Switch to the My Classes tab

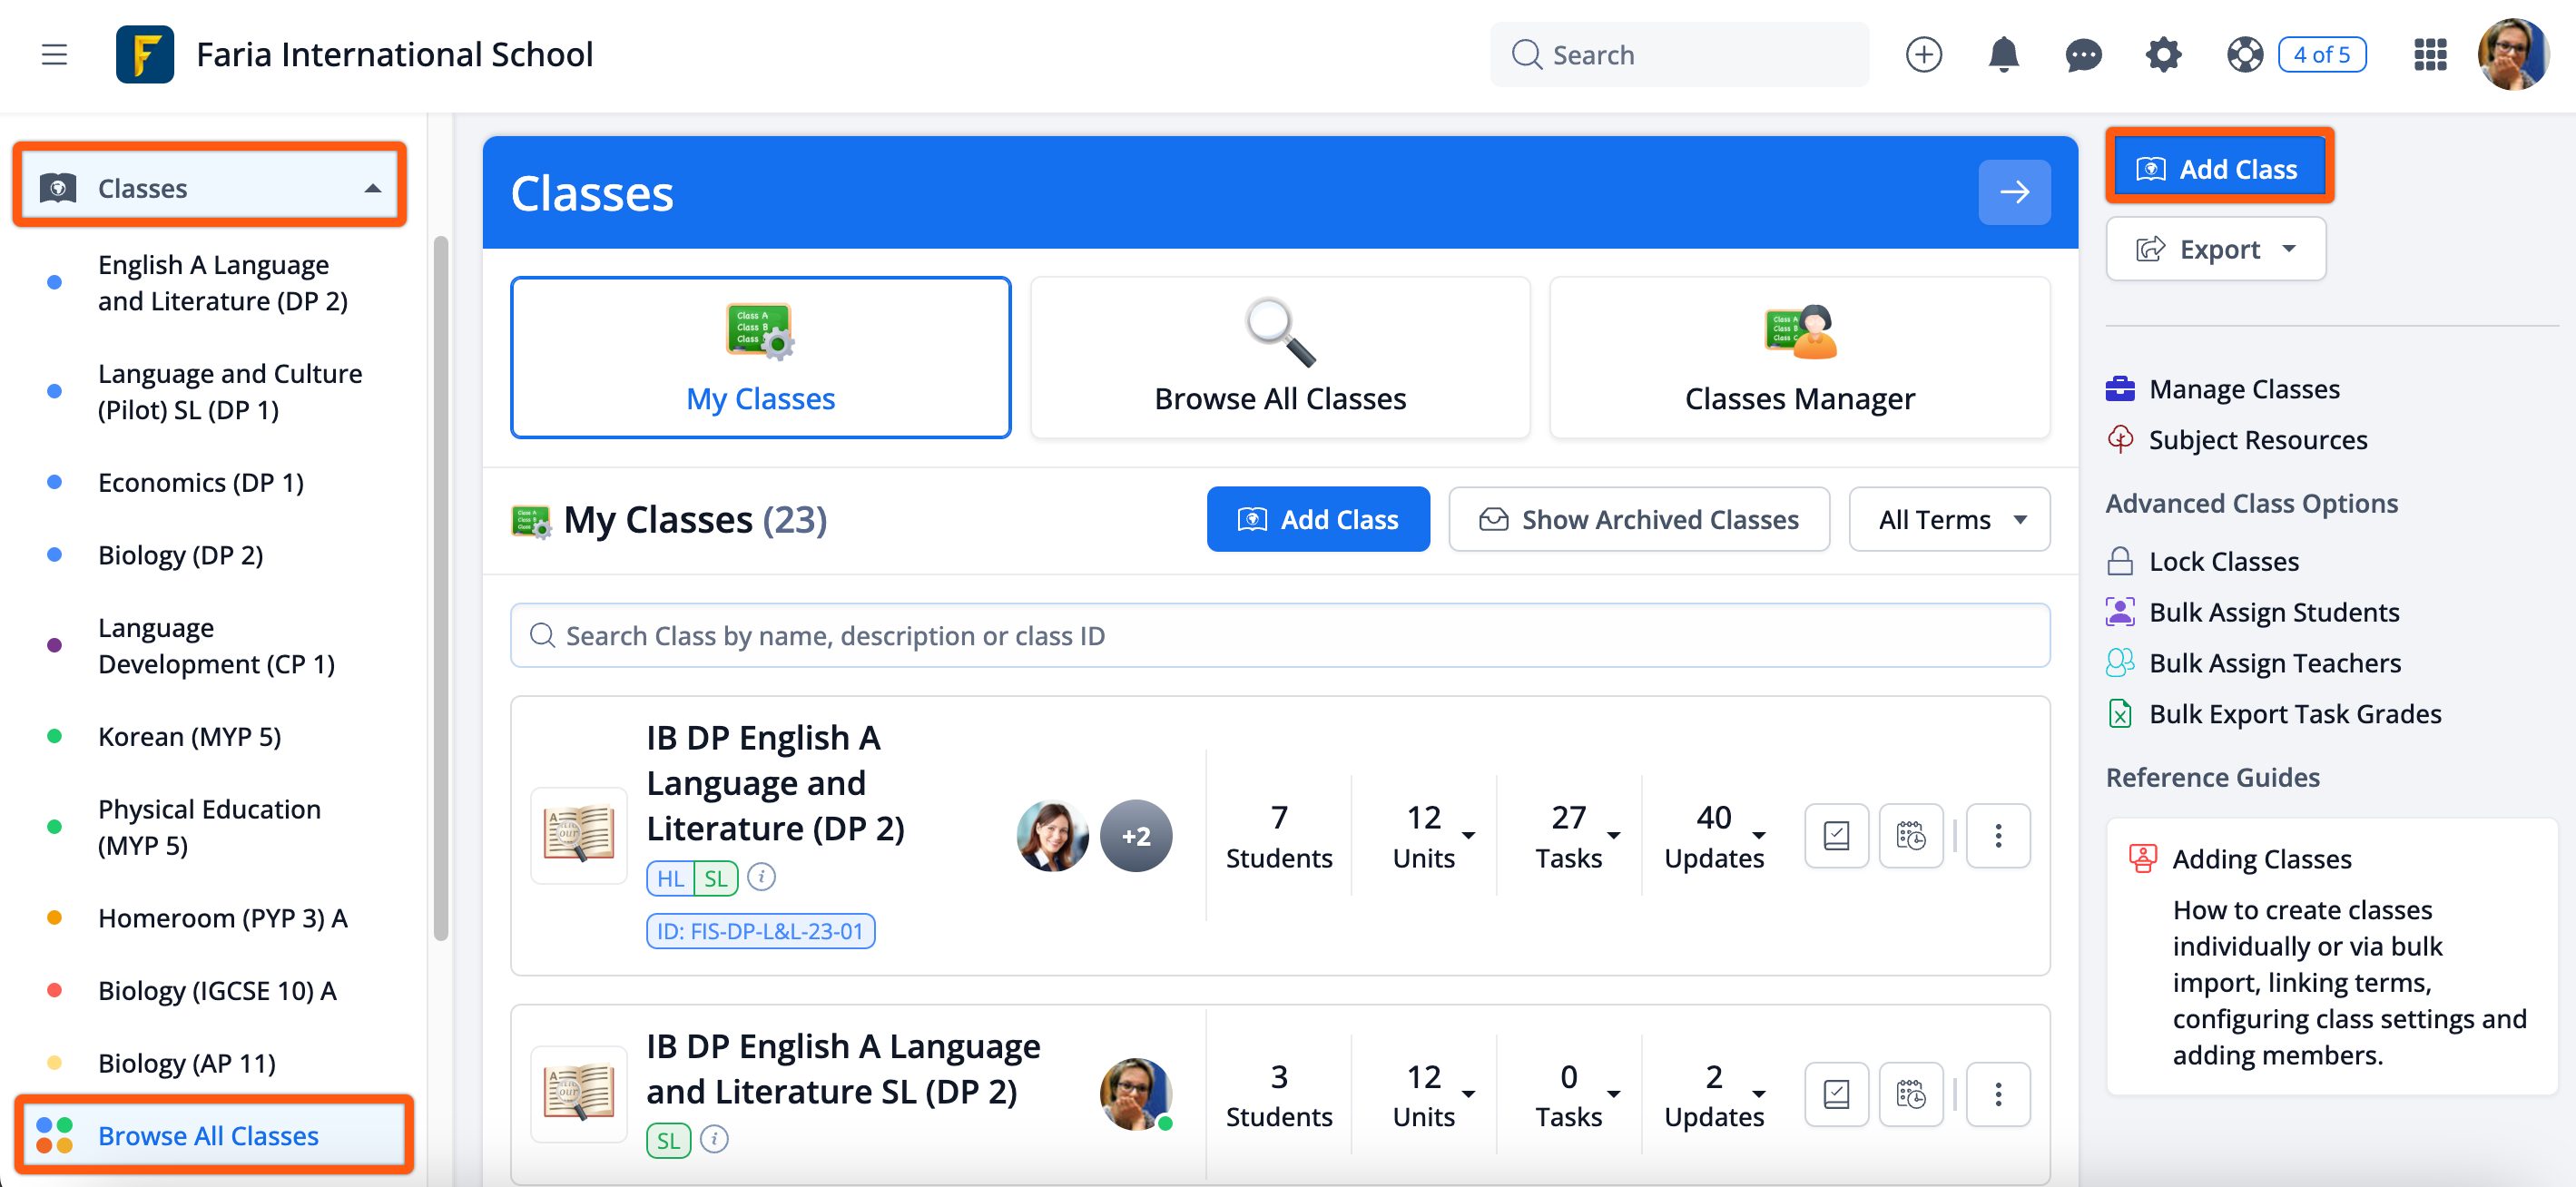pos(760,357)
